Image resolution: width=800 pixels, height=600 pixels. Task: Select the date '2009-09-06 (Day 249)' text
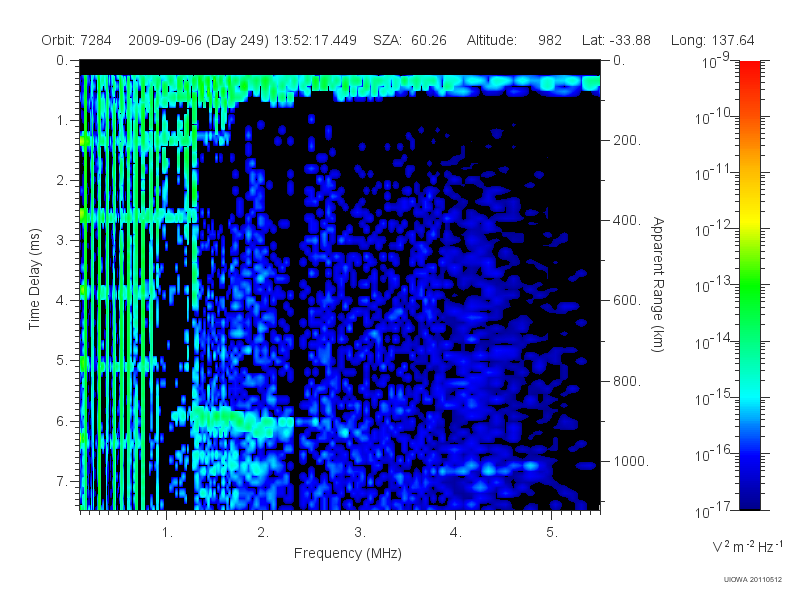point(198,40)
